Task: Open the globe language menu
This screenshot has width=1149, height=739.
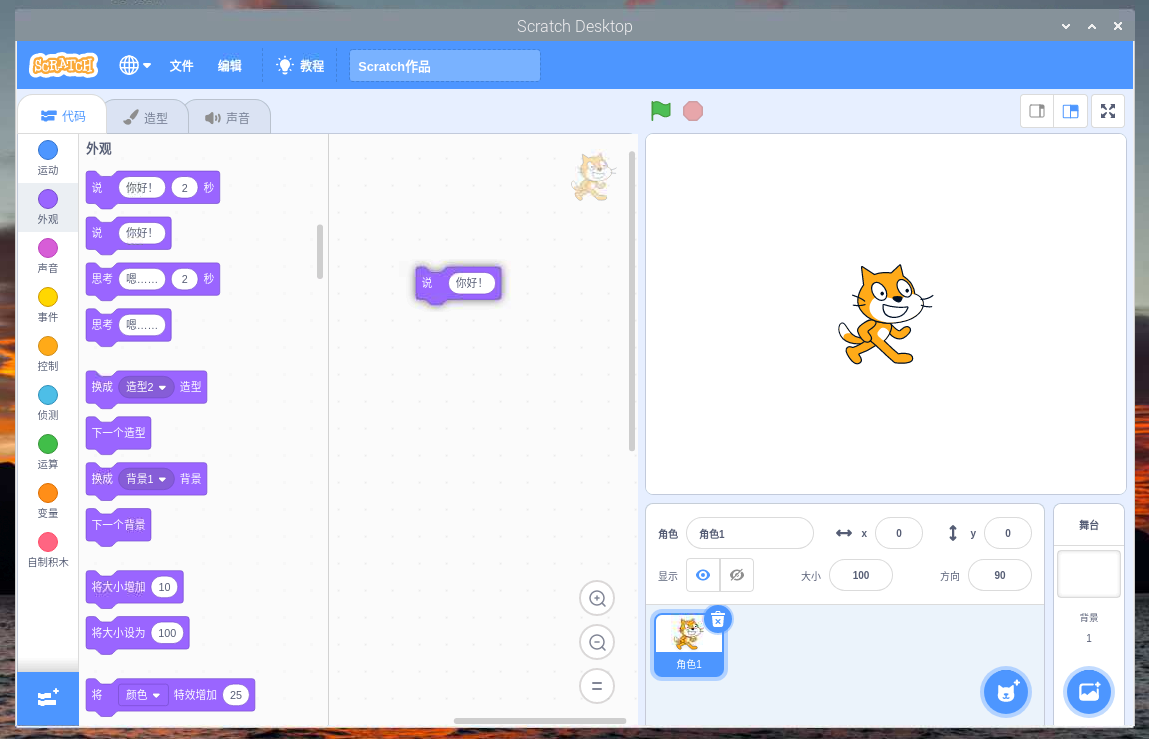Action: [135, 65]
